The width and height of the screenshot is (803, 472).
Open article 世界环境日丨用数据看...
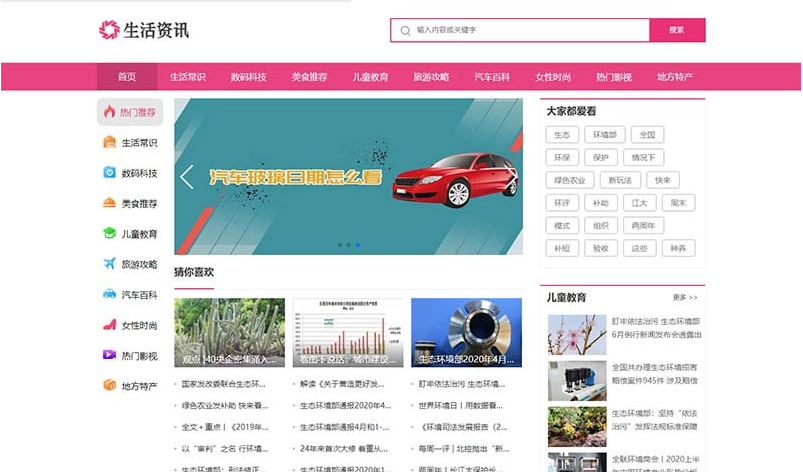[x=461, y=405]
